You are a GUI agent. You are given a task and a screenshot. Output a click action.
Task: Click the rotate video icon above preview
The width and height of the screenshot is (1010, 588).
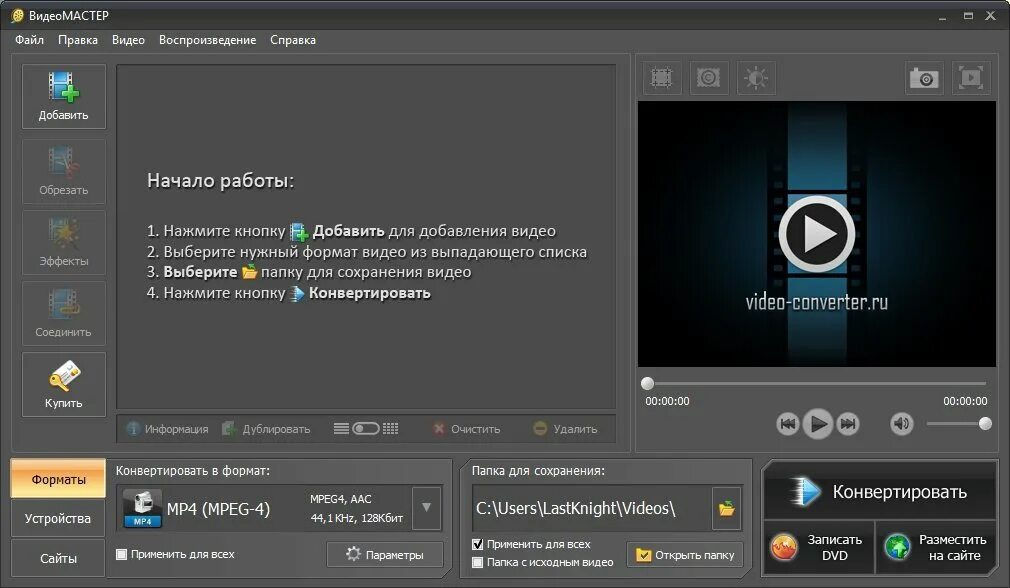click(709, 78)
